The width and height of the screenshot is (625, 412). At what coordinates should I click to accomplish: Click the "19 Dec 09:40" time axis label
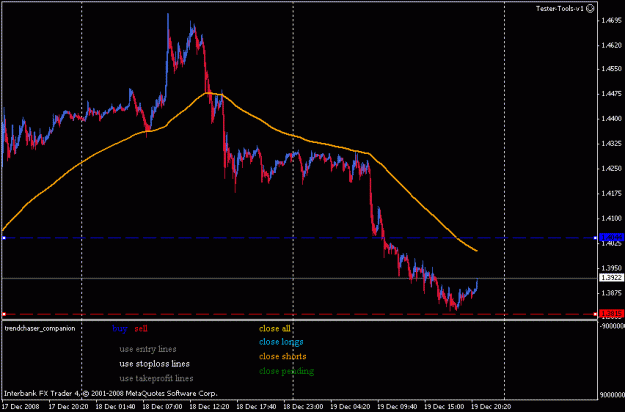[397, 406]
